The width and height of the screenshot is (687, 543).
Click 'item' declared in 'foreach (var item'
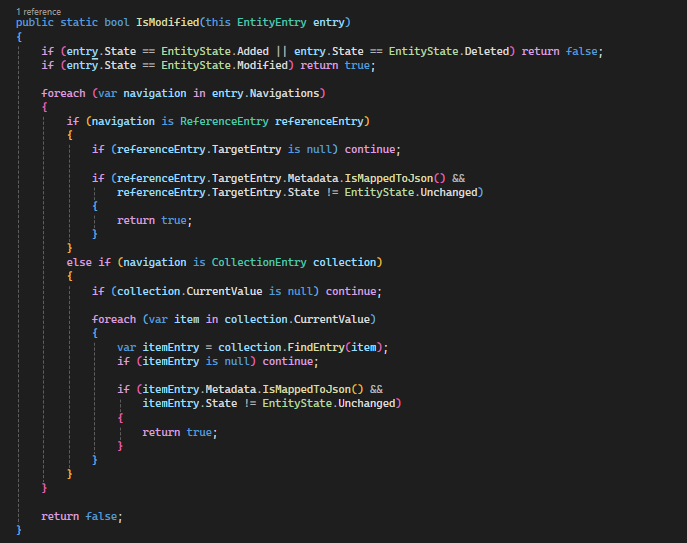(187, 319)
